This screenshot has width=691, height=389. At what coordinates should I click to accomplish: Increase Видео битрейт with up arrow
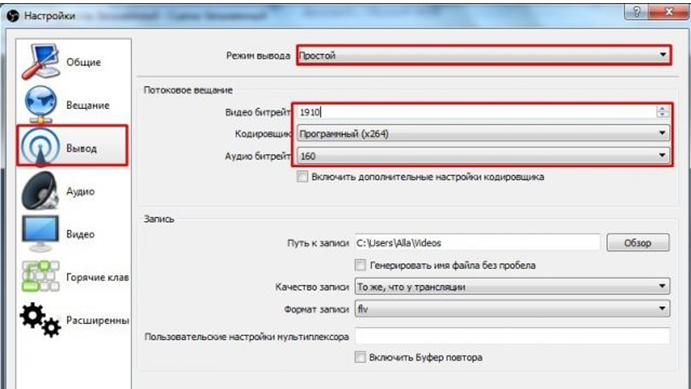pyautogui.click(x=661, y=108)
